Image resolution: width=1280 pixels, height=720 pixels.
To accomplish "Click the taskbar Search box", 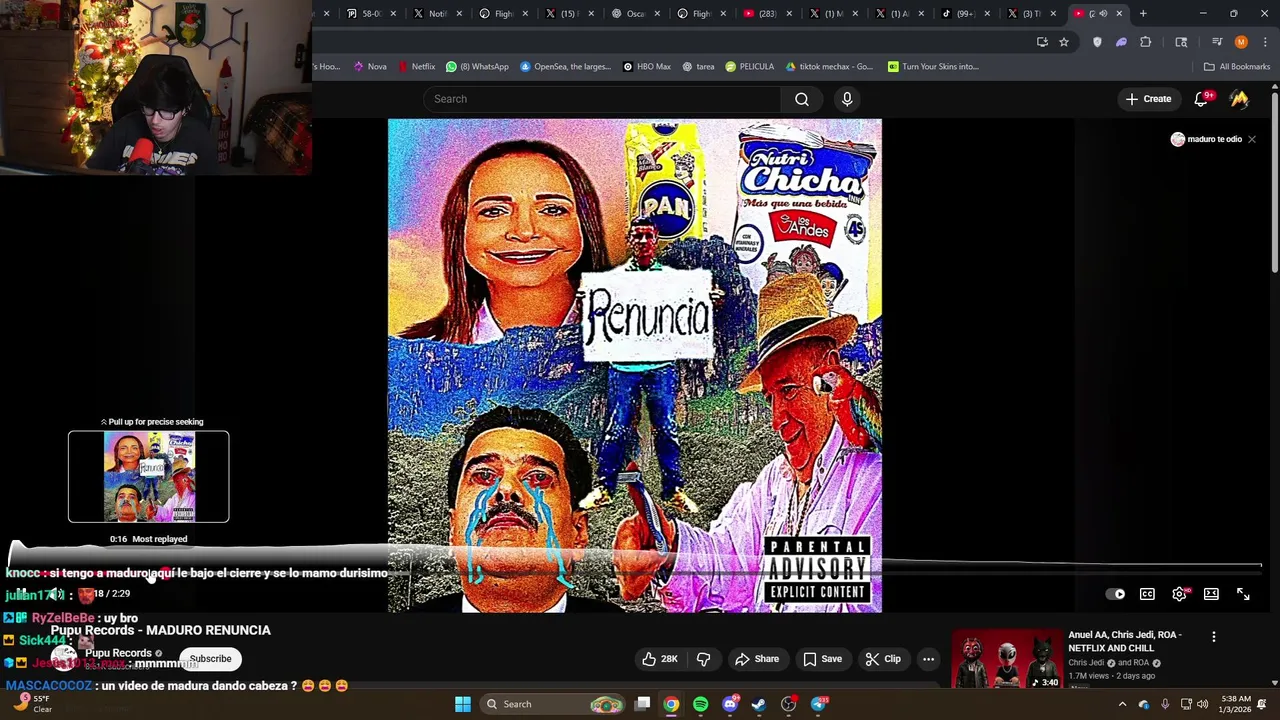I will pyautogui.click(x=552, y=704).
